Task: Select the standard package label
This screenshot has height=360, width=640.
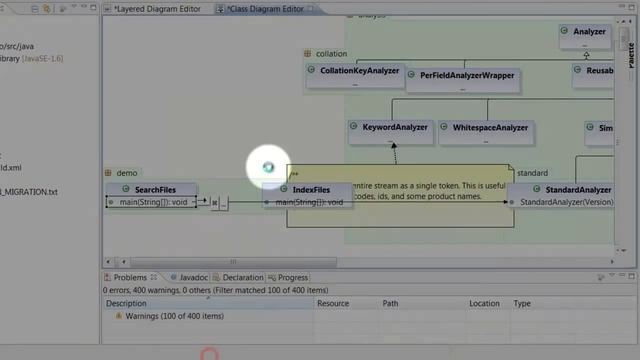Action: click(532, 173)
